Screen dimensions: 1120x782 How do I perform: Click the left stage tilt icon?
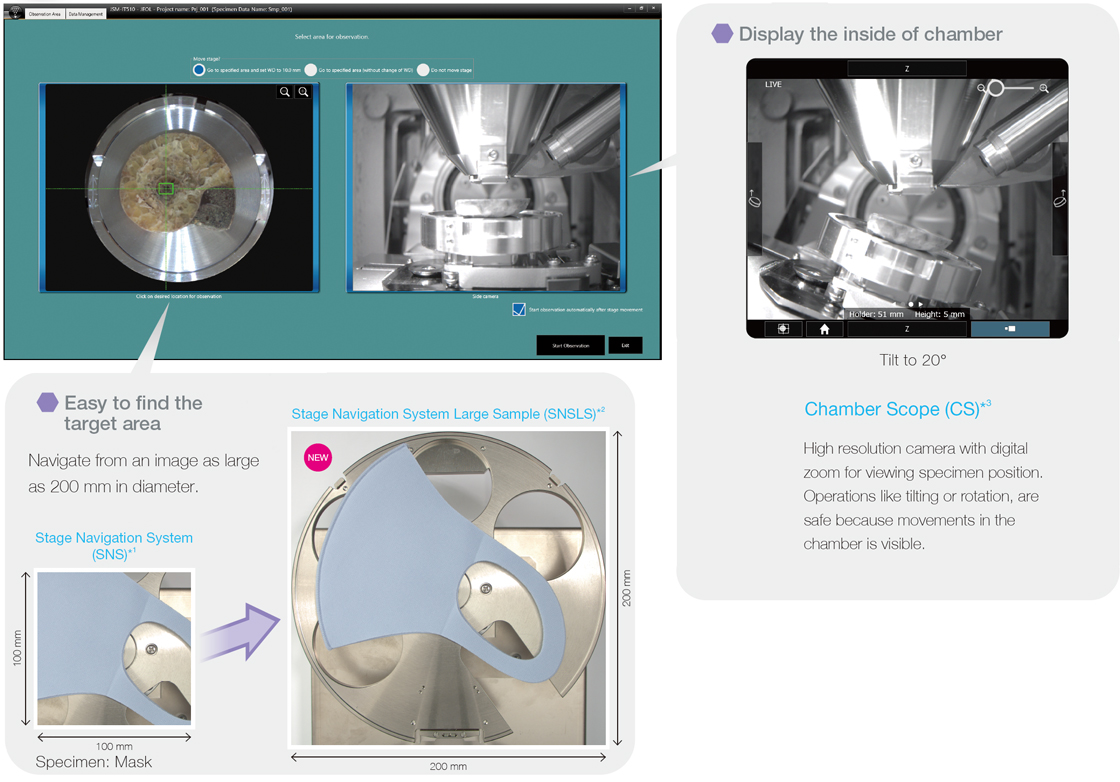pyautogui.click(x=755, y=199)
